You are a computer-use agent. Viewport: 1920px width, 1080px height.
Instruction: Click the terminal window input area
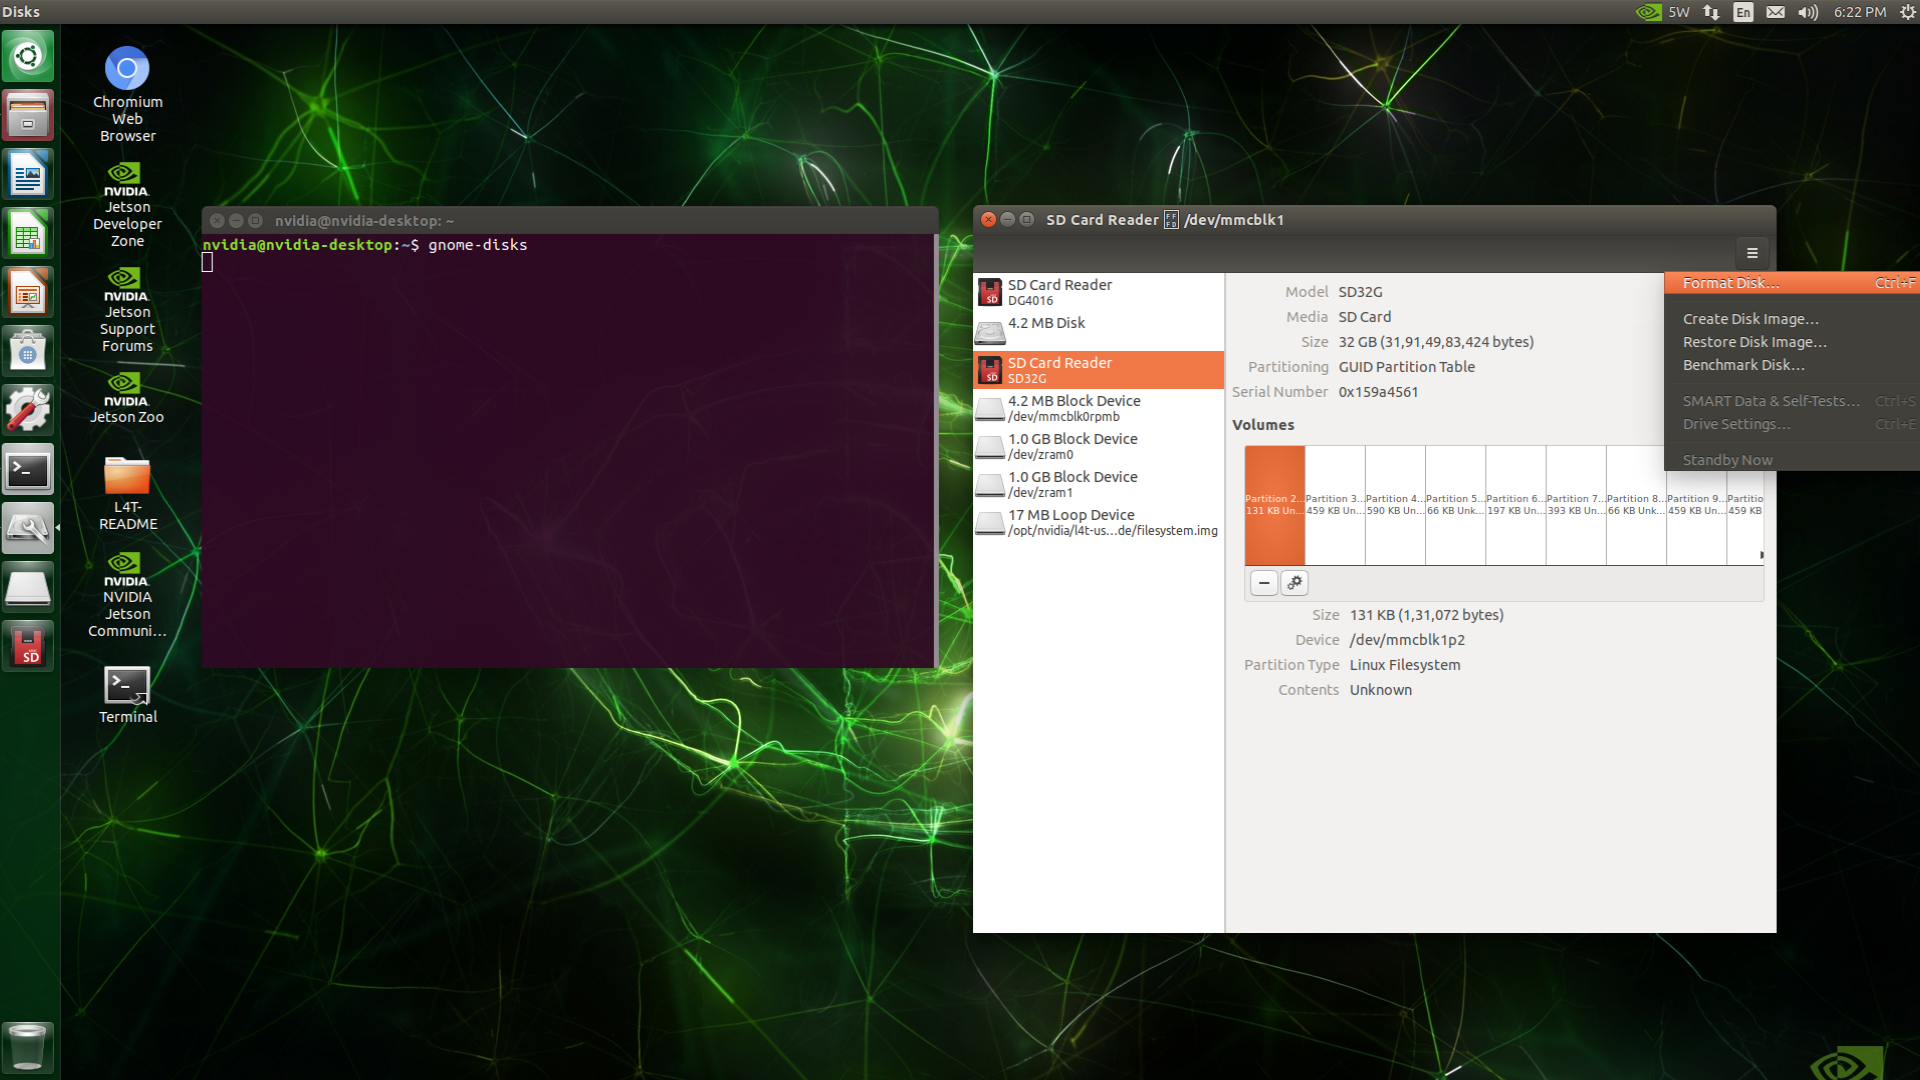[x=568, y=450]
